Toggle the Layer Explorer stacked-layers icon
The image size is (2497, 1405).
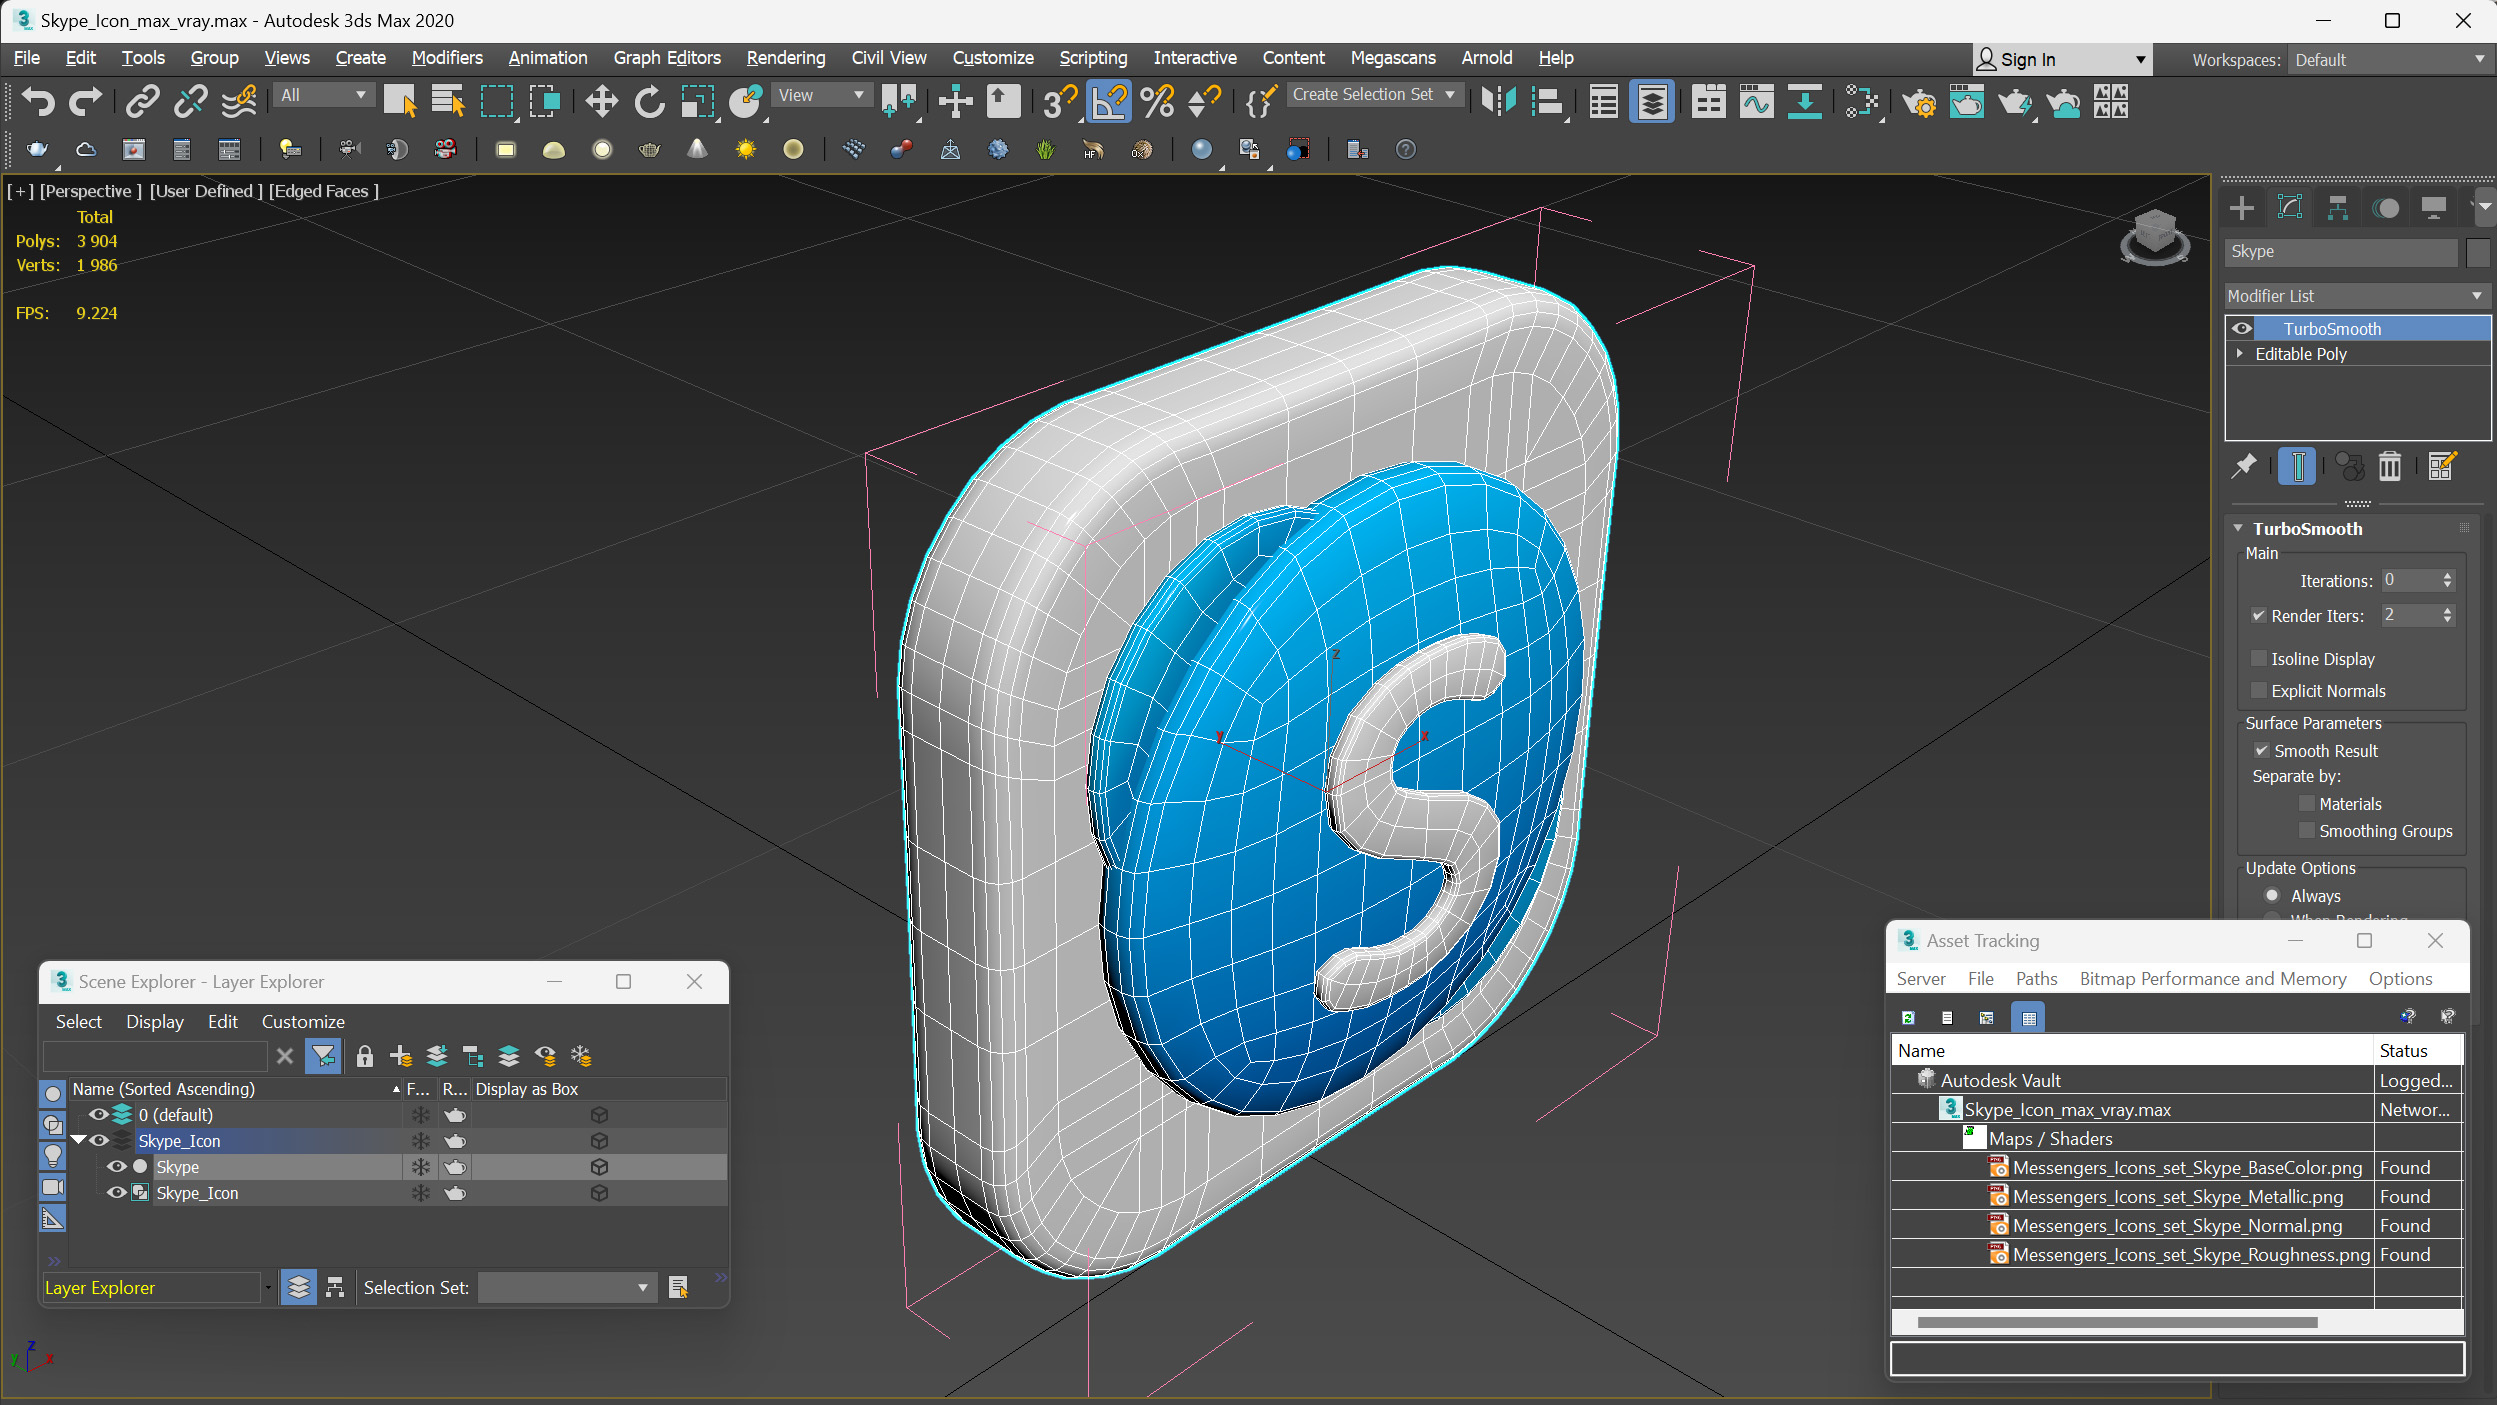pyautogui.click(x=298, y=1288)
